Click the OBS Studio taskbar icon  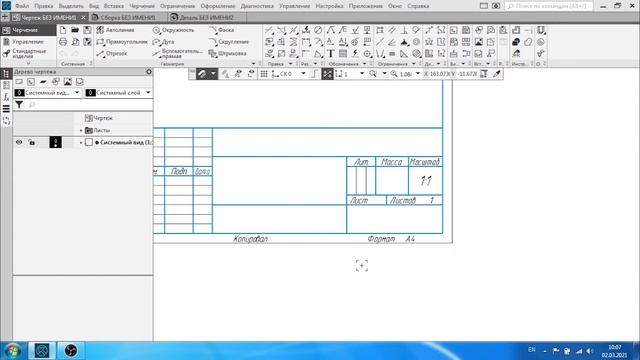click(x=71, y=351)
